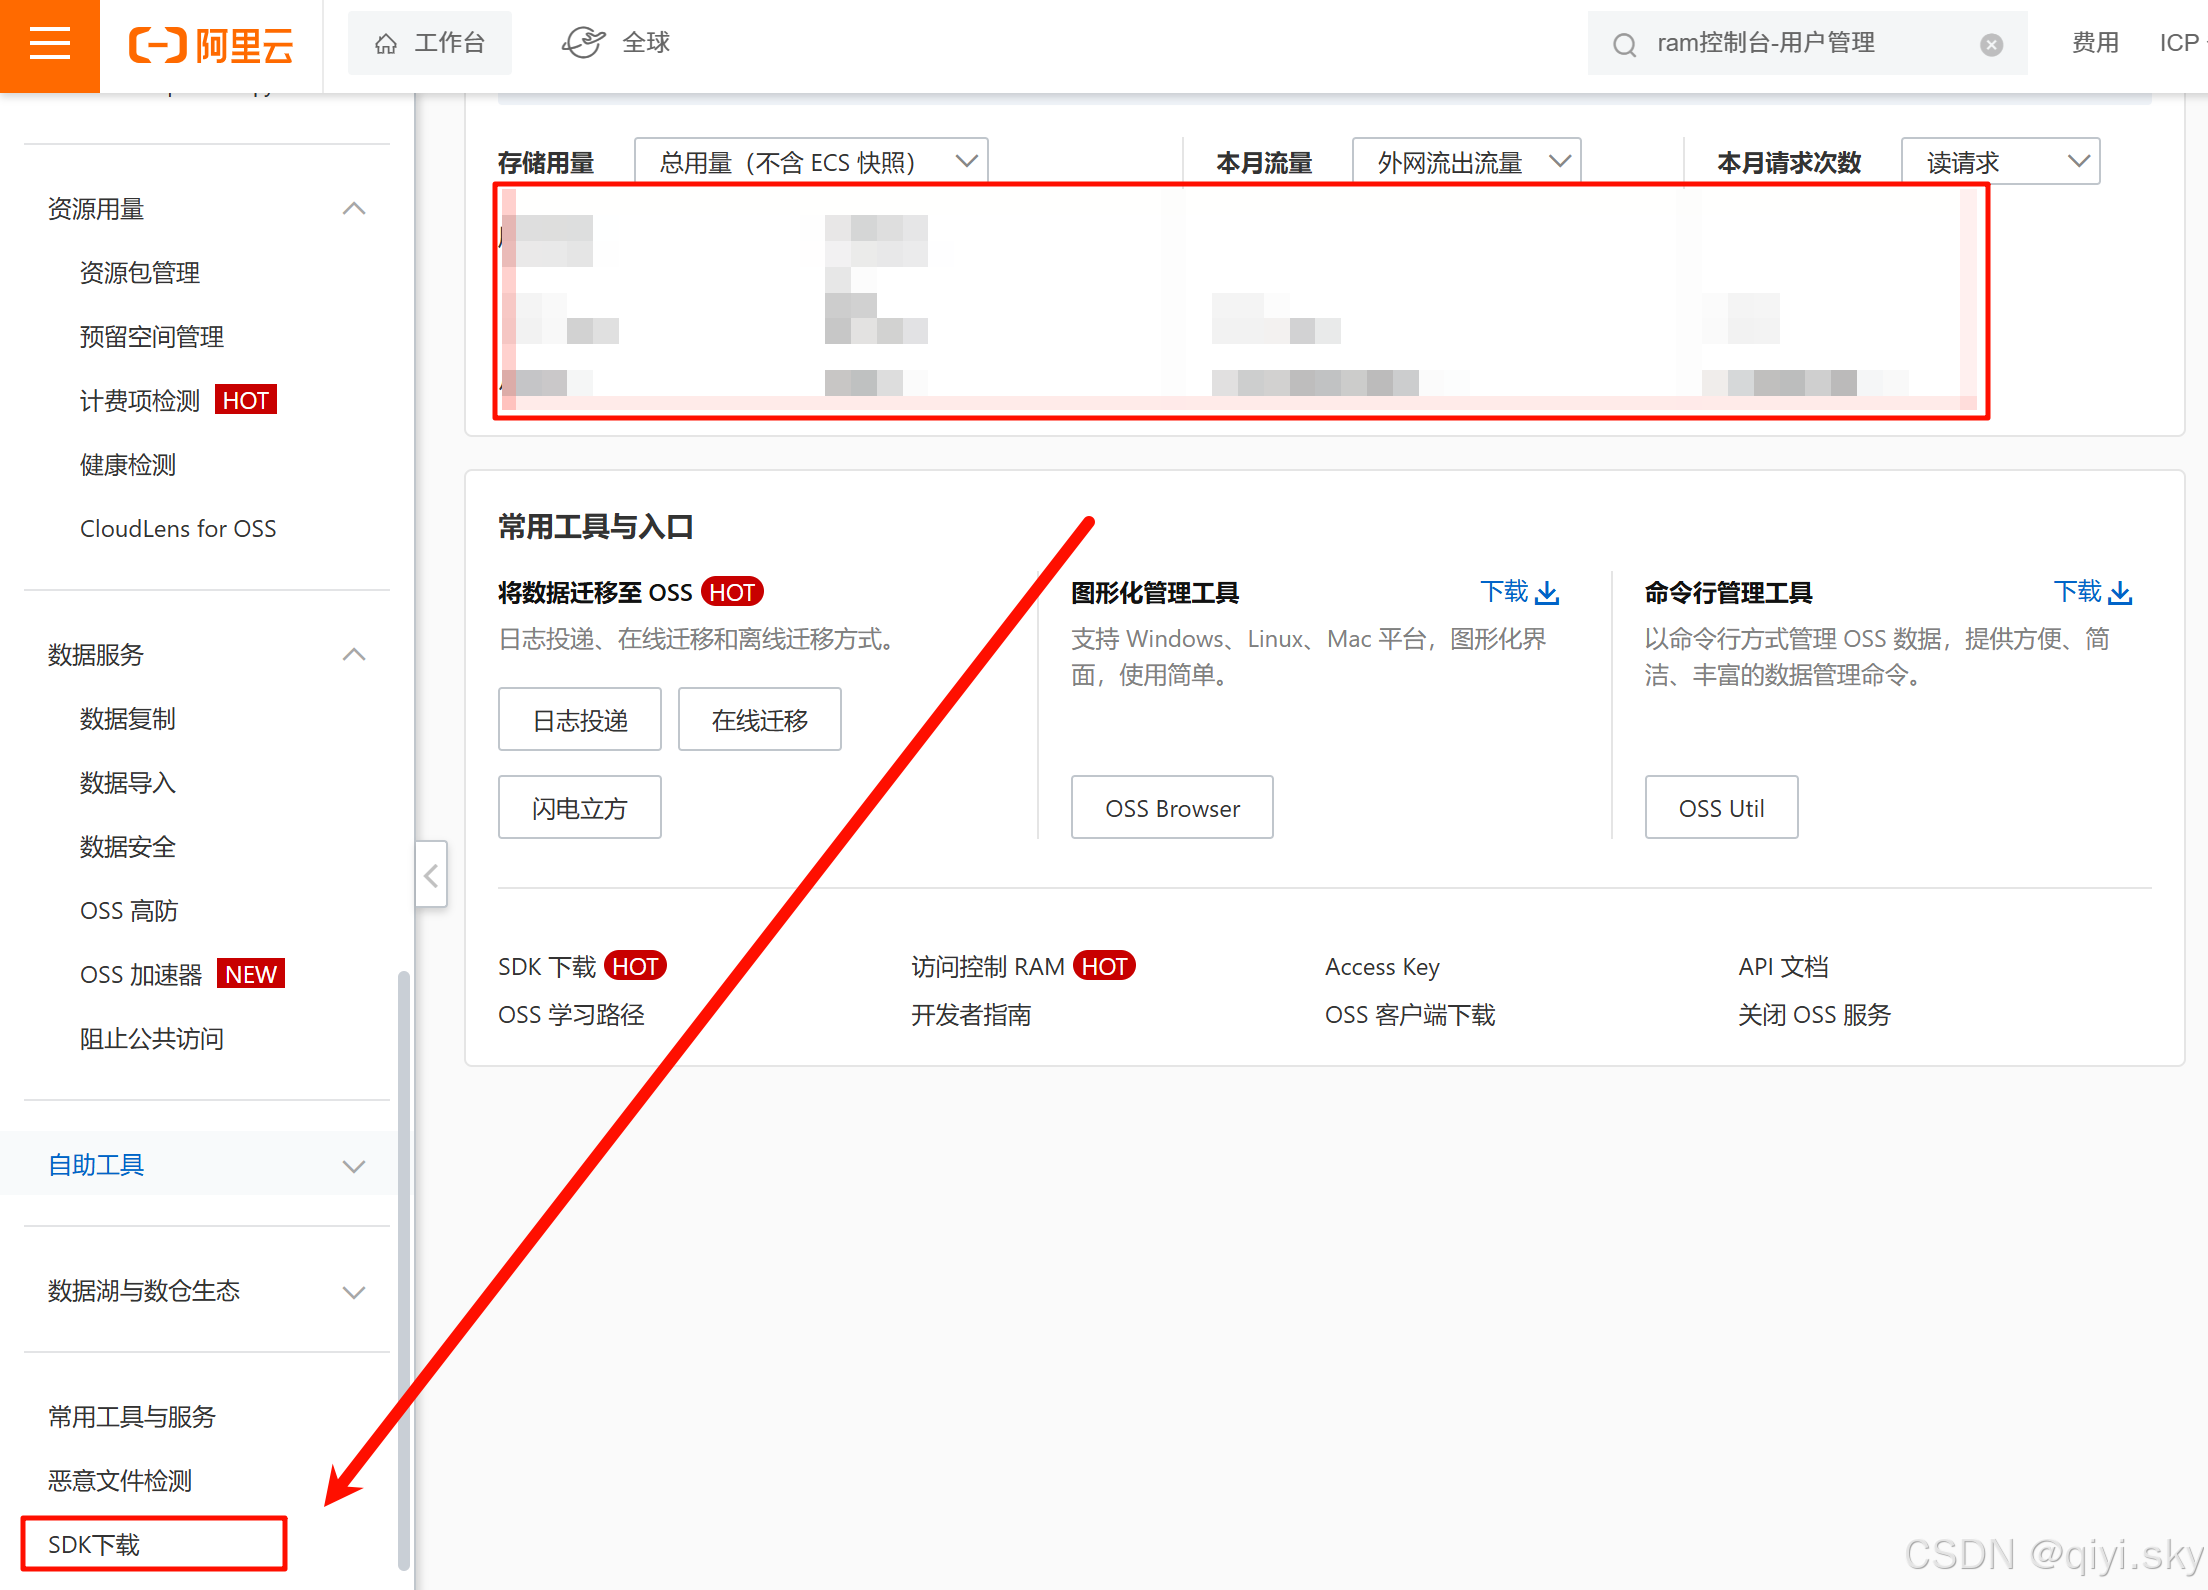The height and width of the screenshot is (1590, 2208).
Task: Open the 费用 menu item
Action: coord(2095,43)
